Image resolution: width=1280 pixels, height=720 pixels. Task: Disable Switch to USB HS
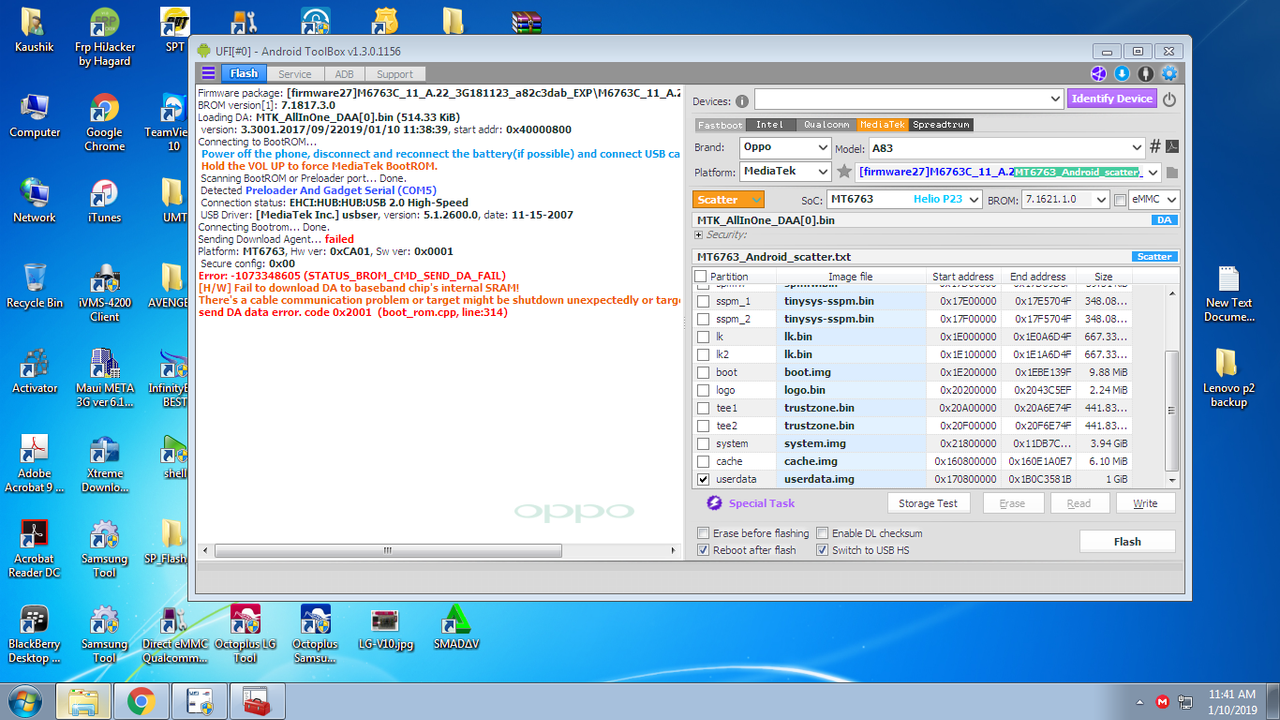[x=823, y=550]
